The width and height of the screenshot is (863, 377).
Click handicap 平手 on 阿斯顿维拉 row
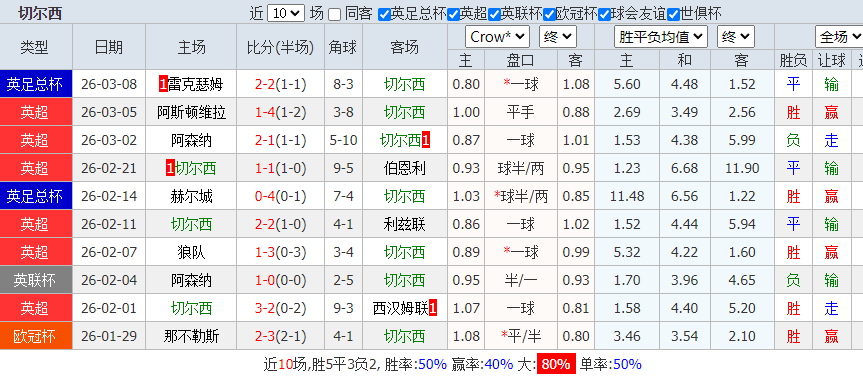tap(521, 112)
